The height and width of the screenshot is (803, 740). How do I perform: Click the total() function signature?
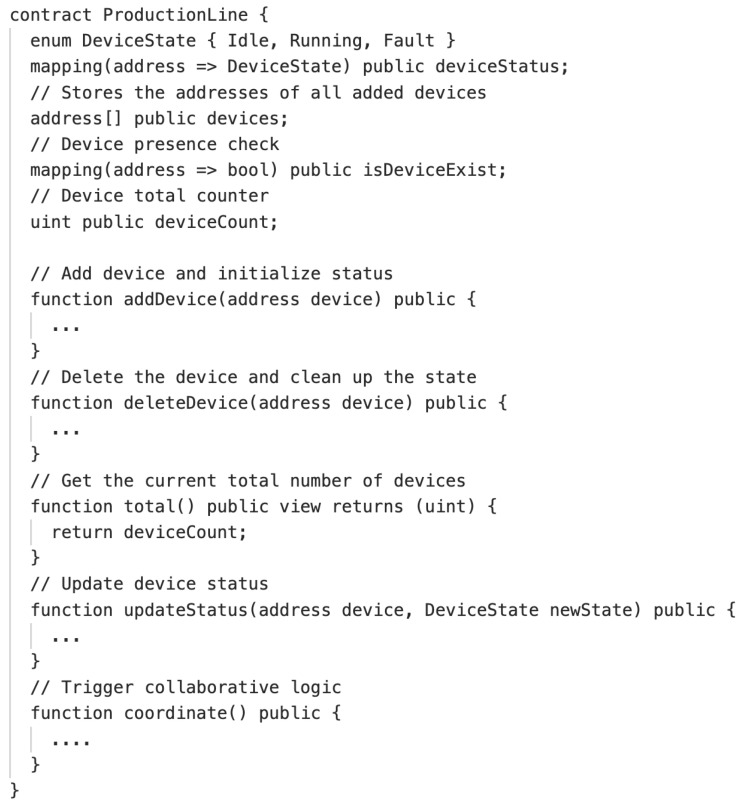point(263,506)
